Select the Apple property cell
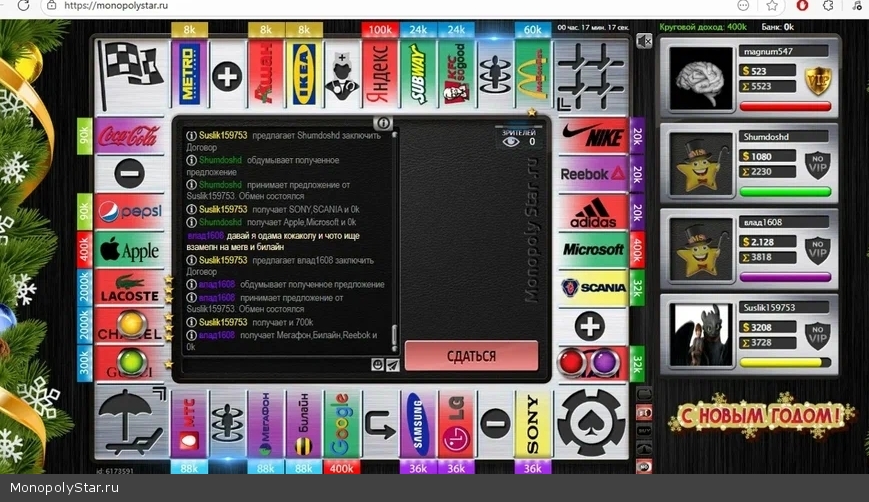The width and height of the screenshot is (869, 502). click(130, 250)
